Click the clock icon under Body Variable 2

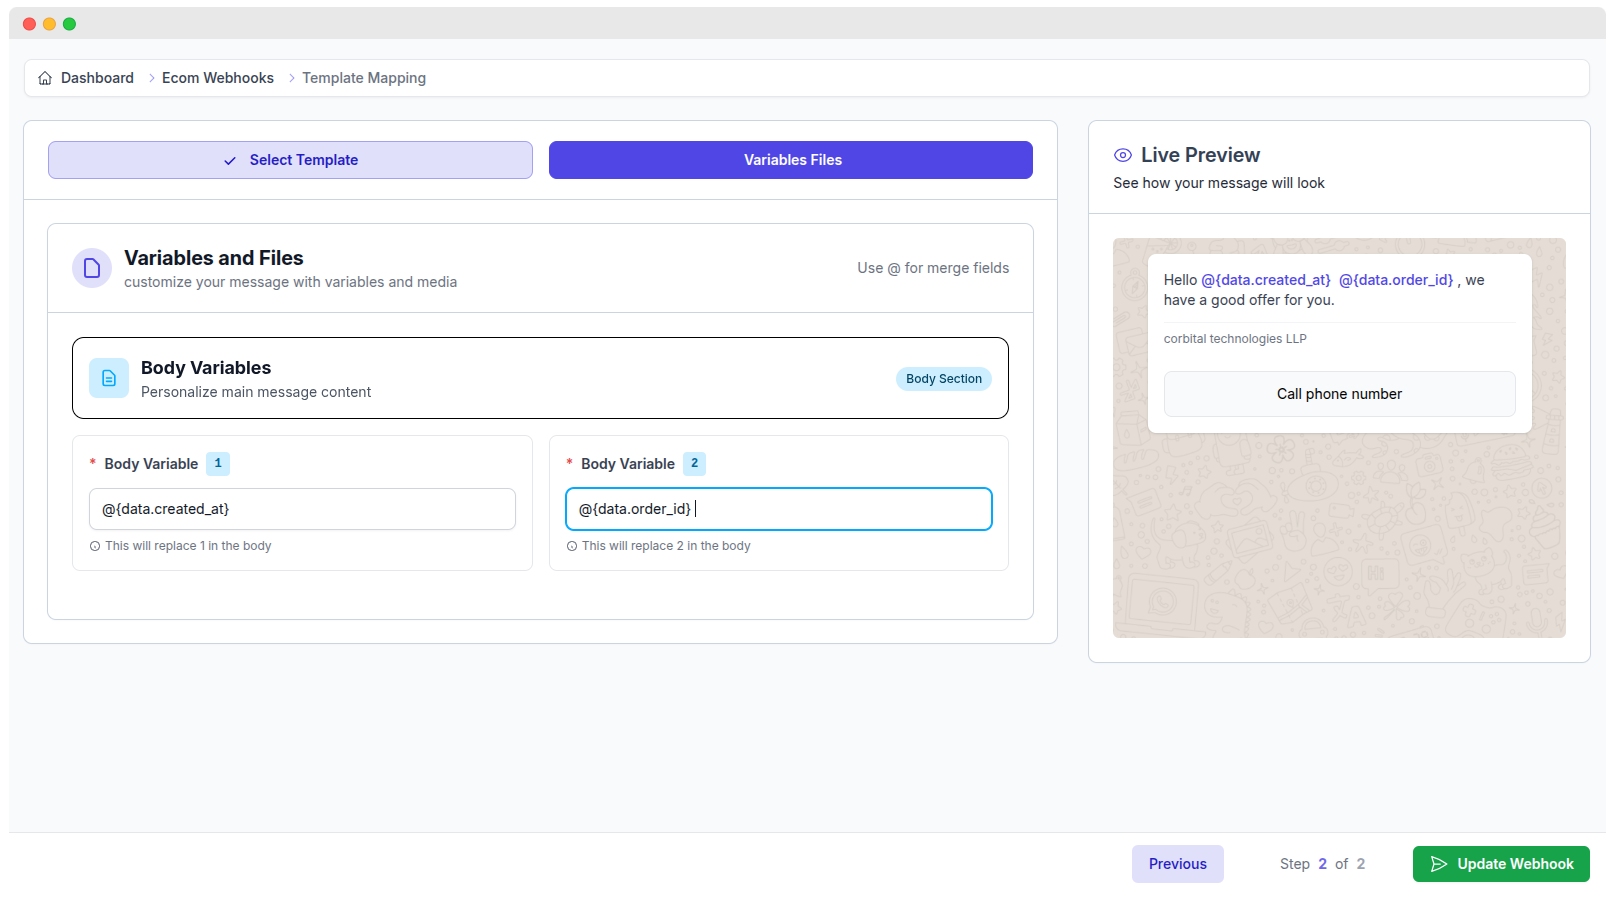[572, 546]
